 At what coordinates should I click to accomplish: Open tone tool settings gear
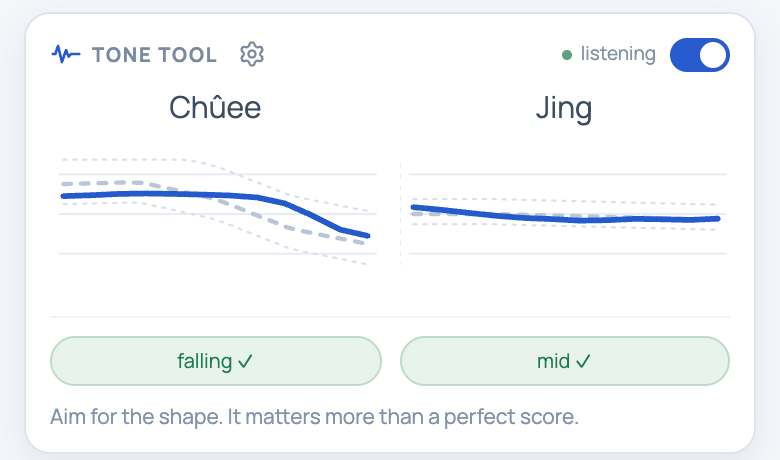[x=252, y=54]
